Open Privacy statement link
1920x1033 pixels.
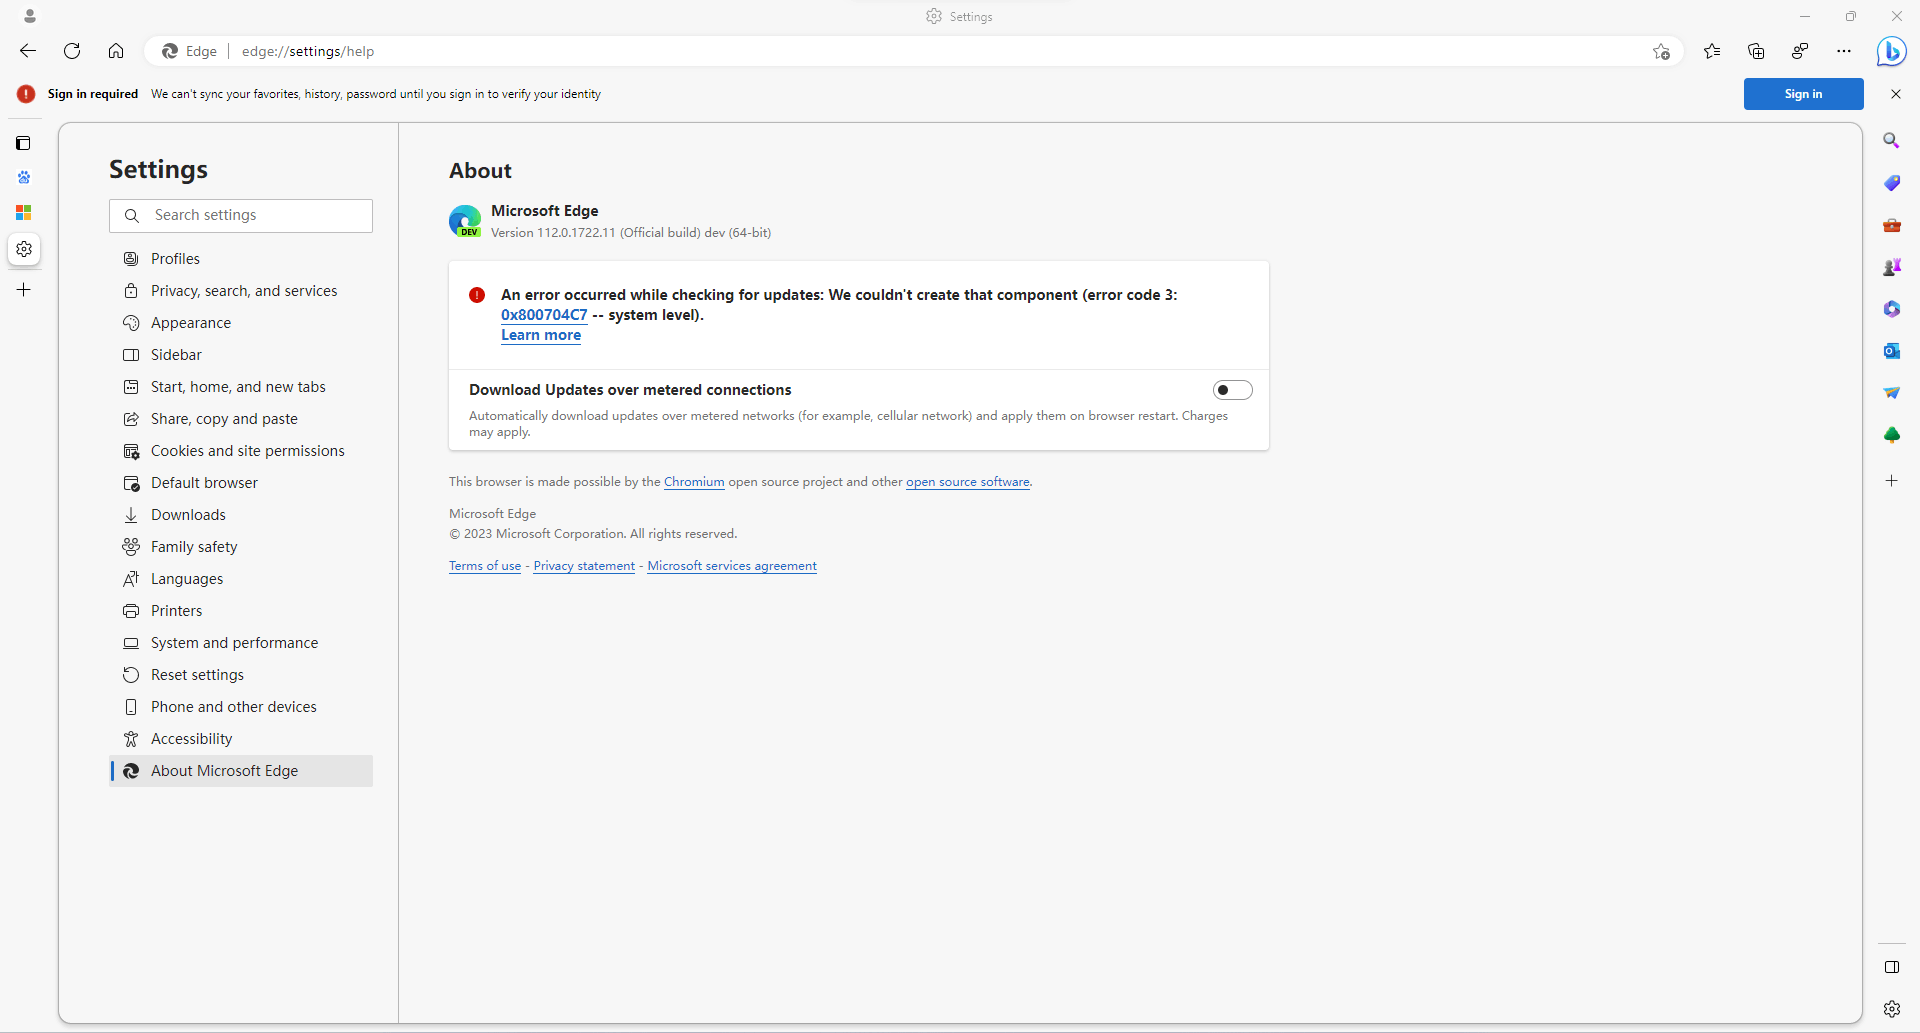584,566
